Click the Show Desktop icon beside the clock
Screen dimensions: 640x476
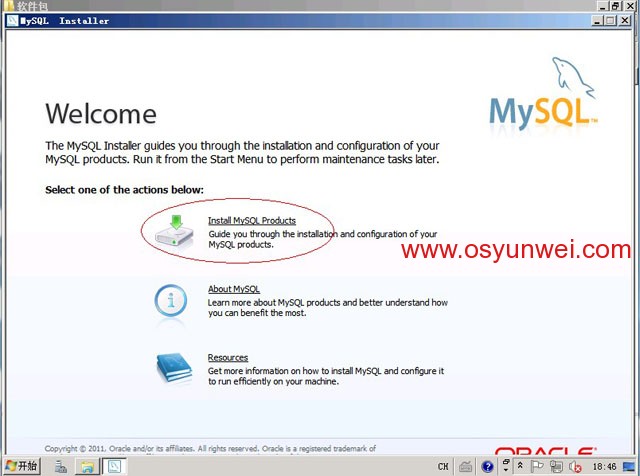[x=629, y=466]
